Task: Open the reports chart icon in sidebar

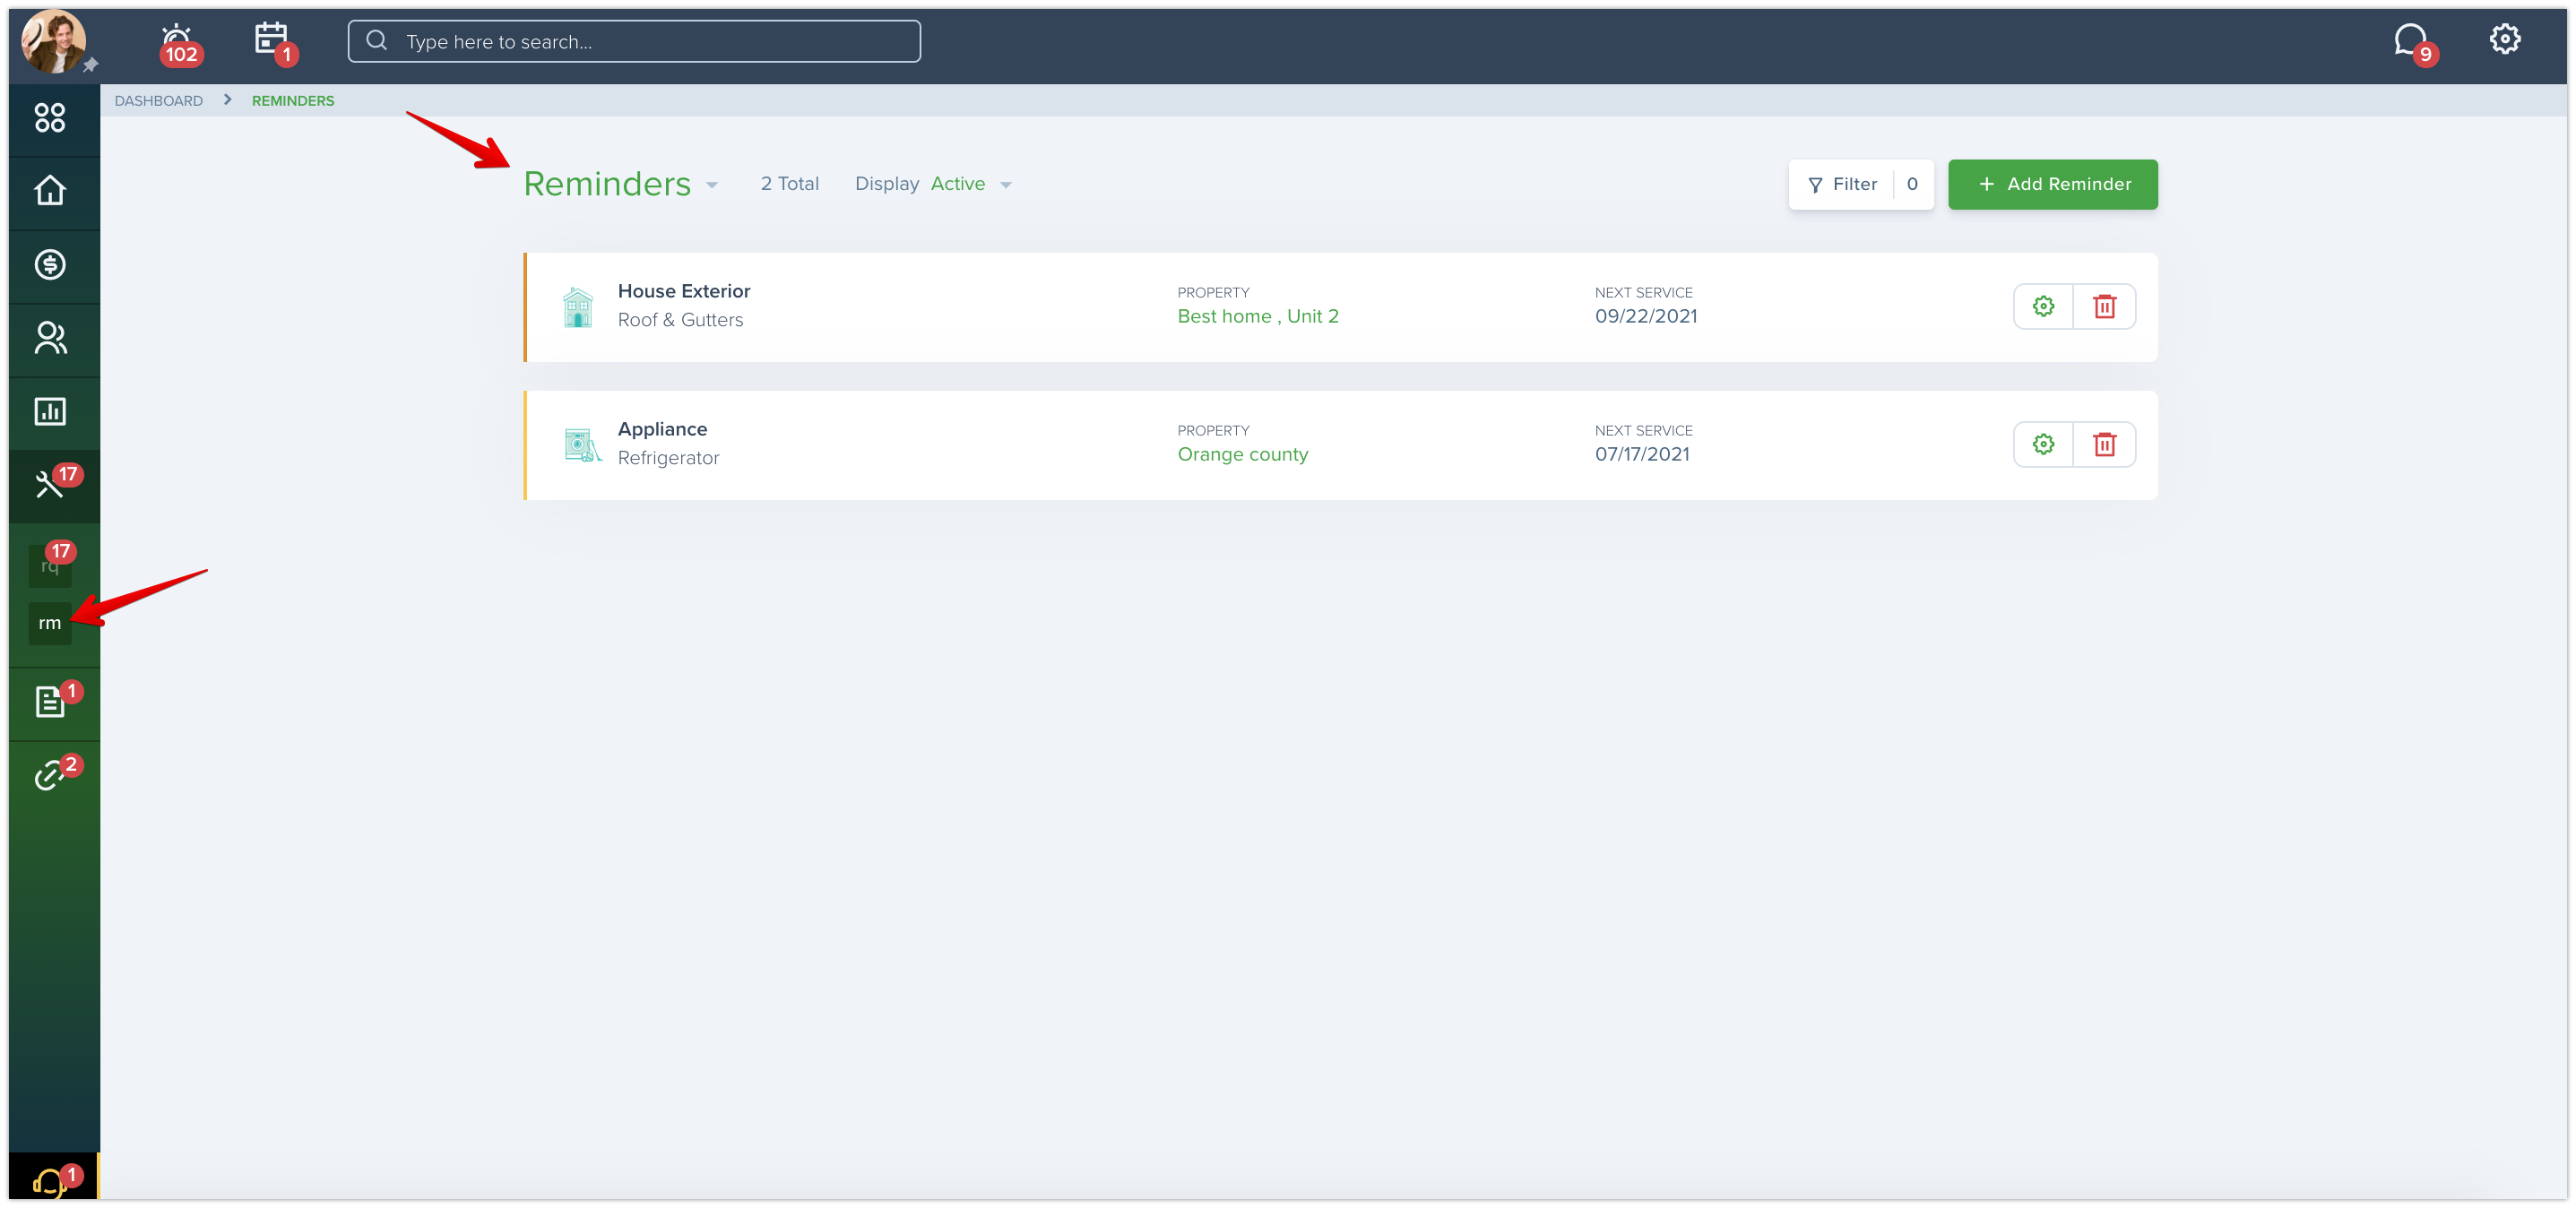Action: [50, 411]
